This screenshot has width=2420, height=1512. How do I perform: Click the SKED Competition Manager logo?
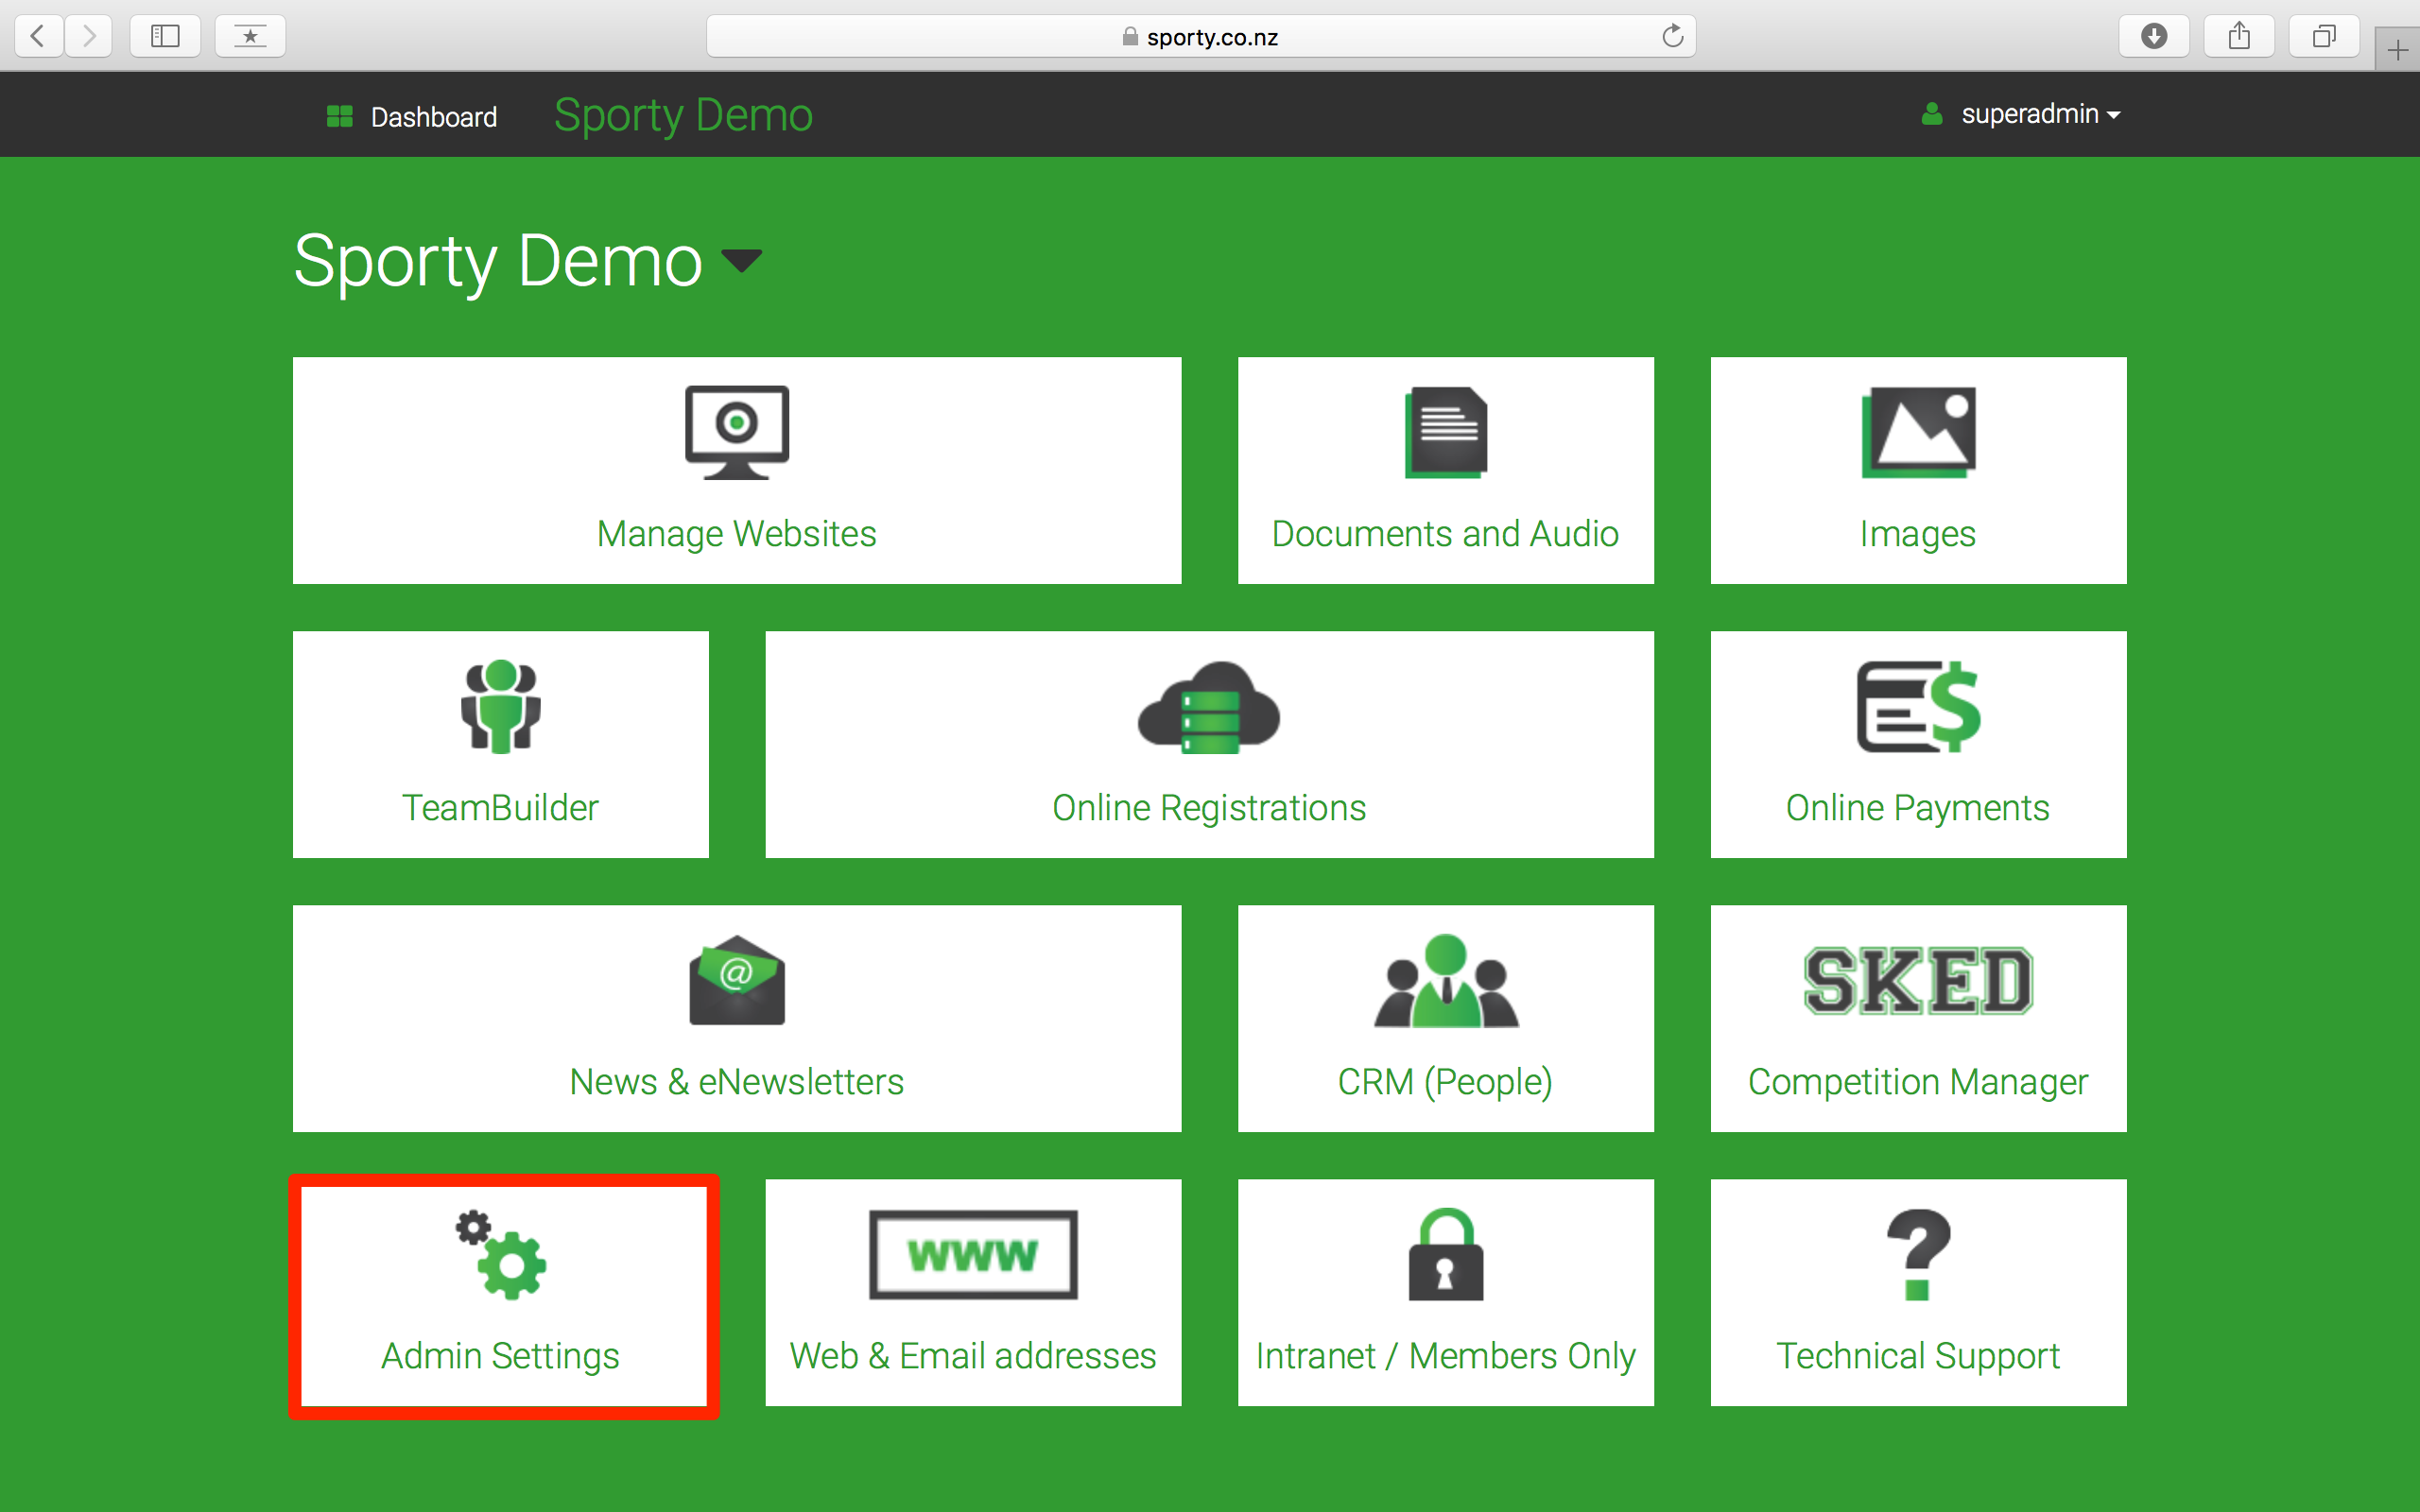pos(1918,980)
